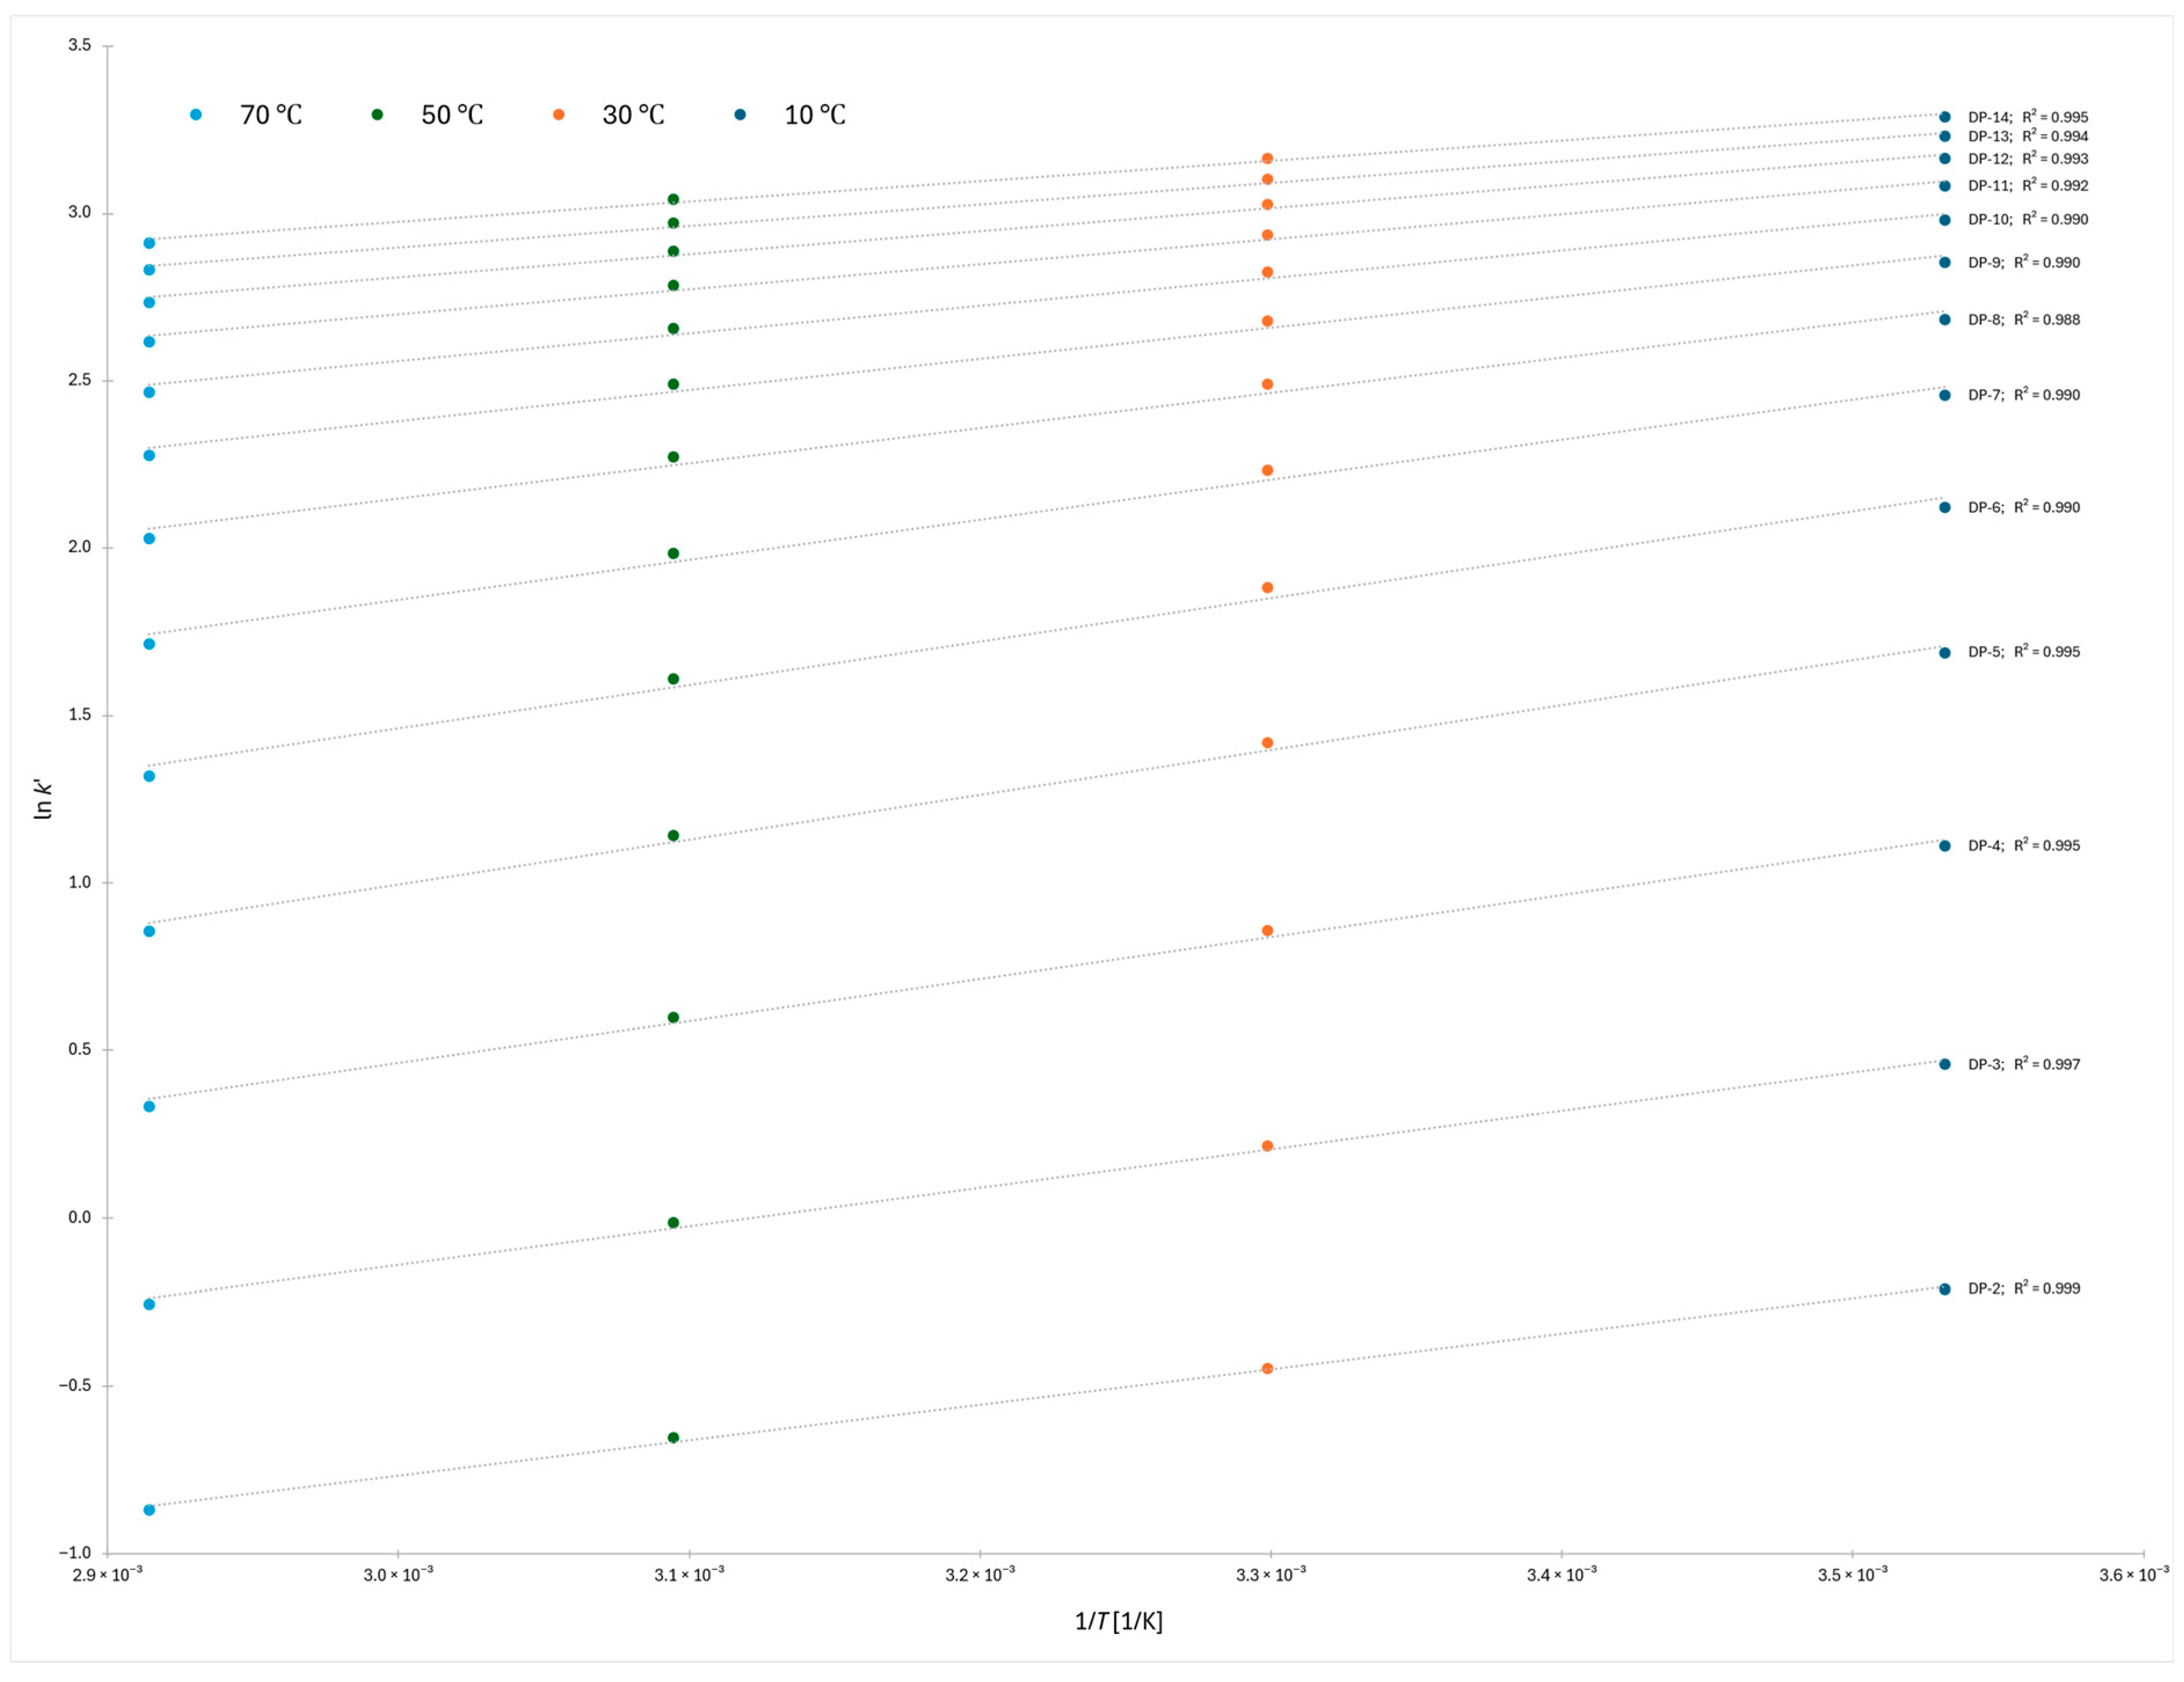This screenshot has height=1682, width=2184.
Task: Click the topmost green 50 °C data point
Action: (673, 200)
